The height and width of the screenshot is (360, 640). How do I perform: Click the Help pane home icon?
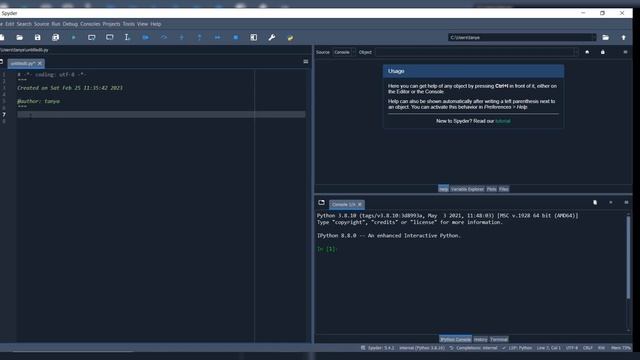(x=587, y=52)
